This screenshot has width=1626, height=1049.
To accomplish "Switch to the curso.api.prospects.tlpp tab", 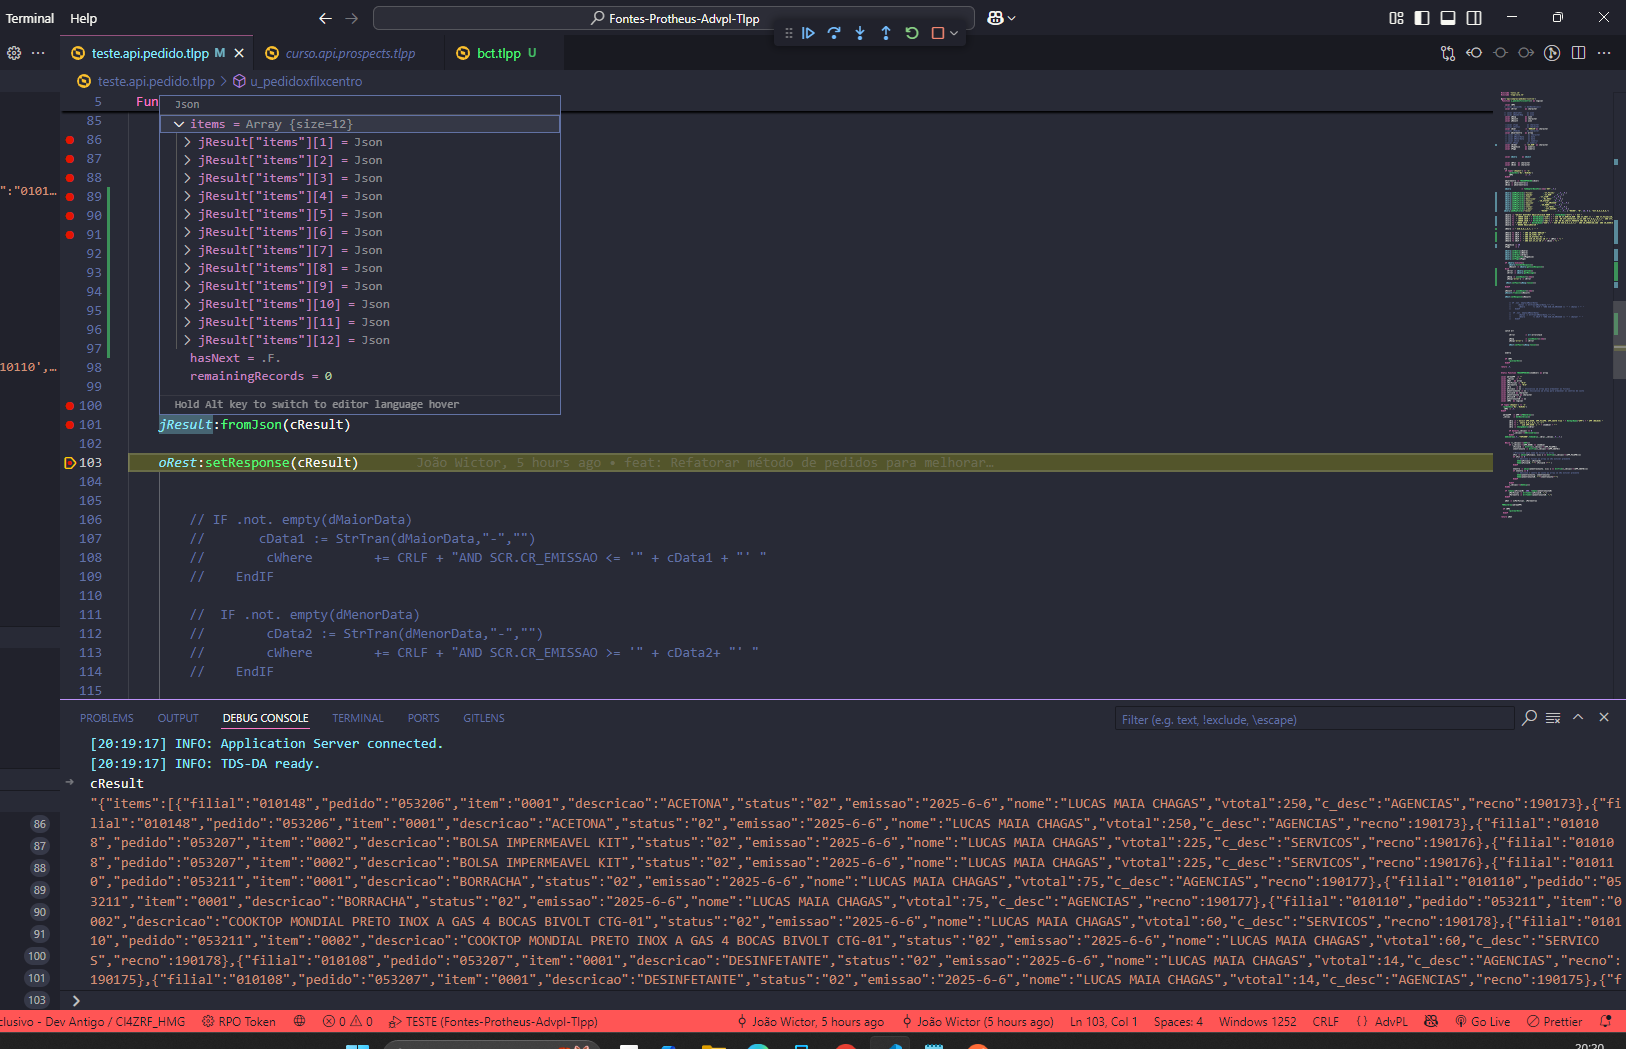I will (x=349, y=53).
